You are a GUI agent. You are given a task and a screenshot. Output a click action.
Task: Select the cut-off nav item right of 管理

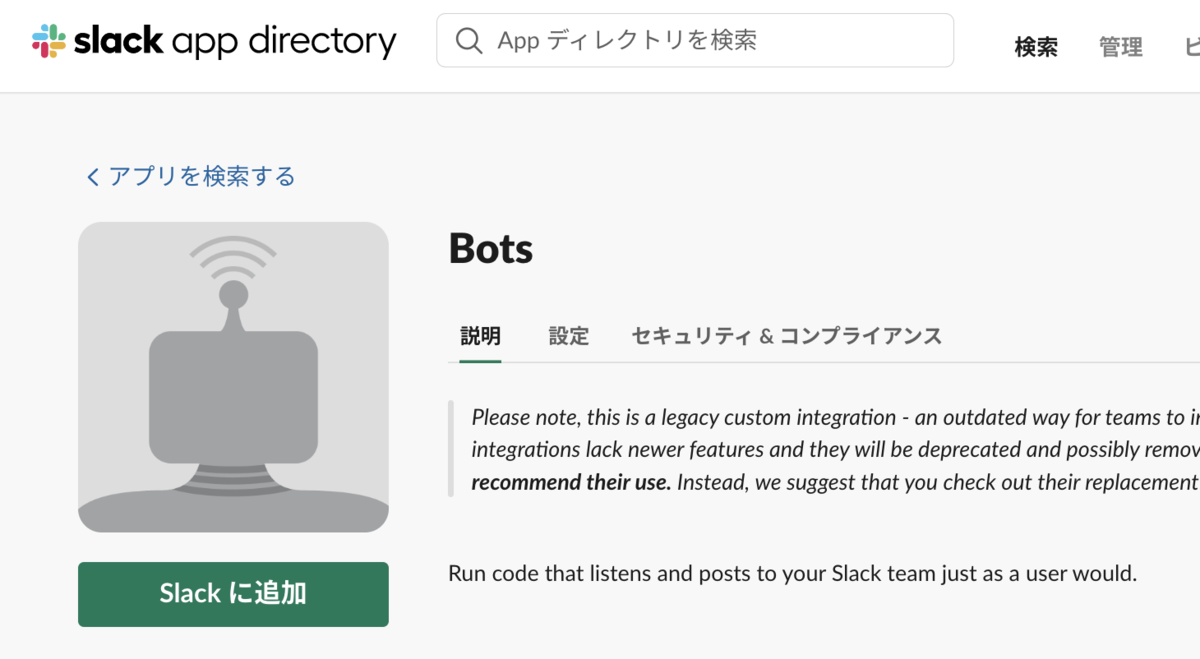[x=1192, y=47]
